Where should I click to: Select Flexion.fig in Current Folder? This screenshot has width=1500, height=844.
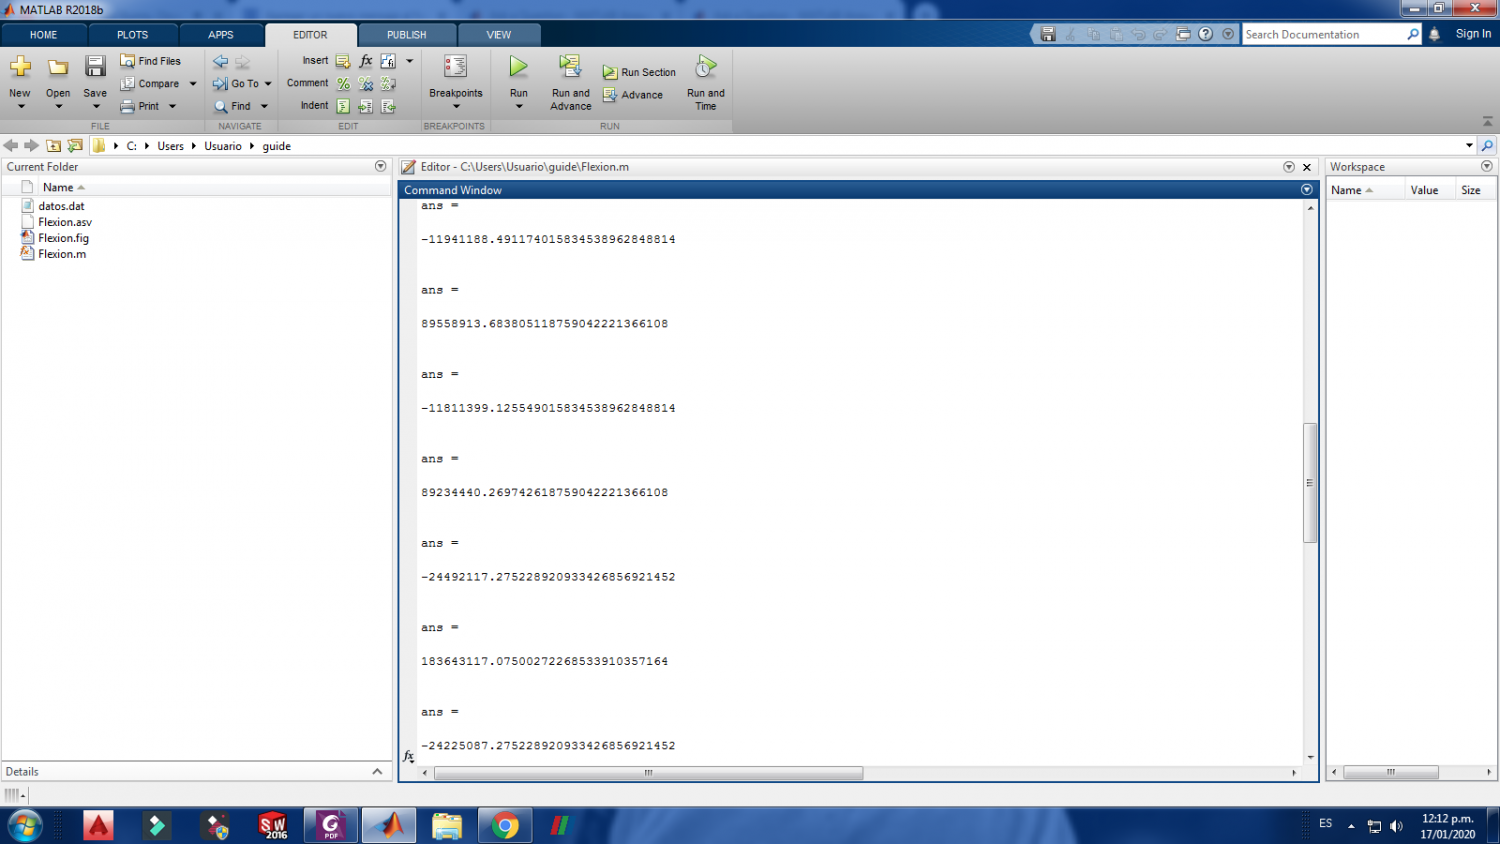(63, 238)
